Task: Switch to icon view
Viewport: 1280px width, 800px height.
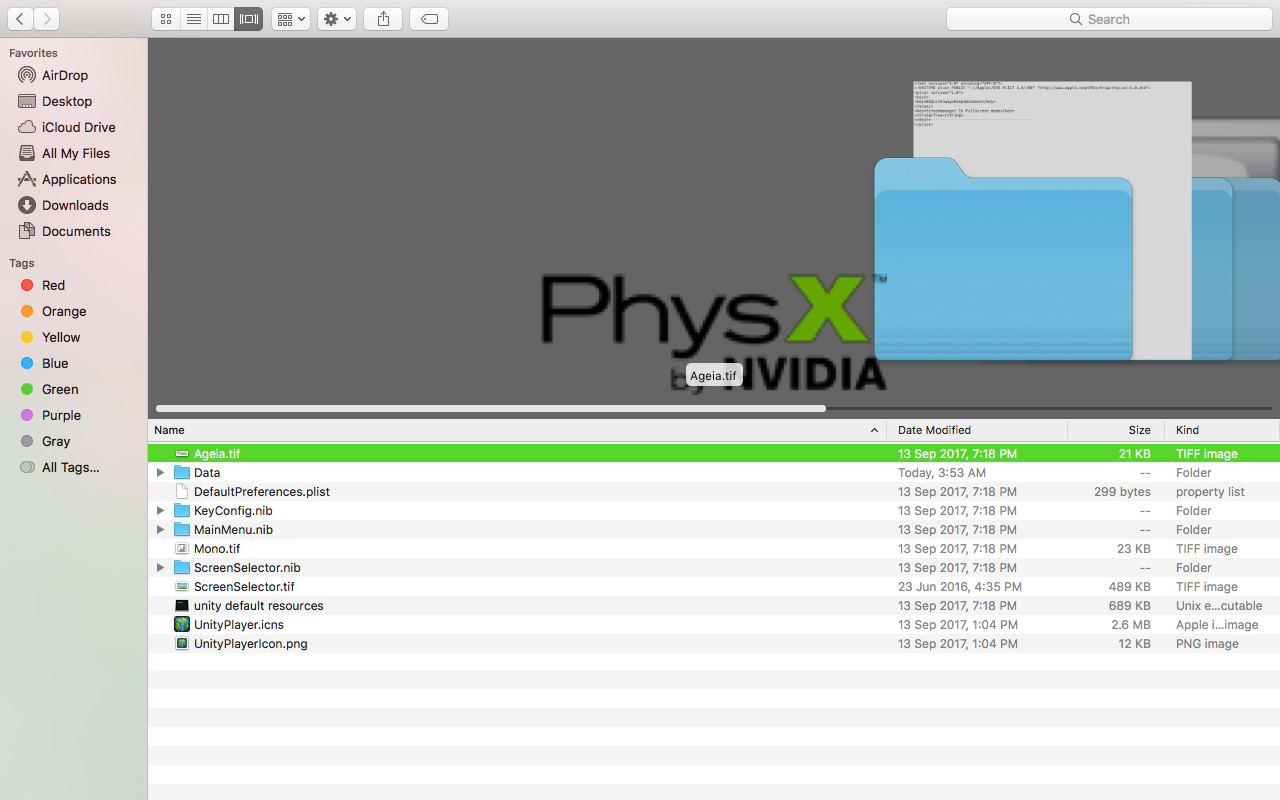Action: point(166,19)
